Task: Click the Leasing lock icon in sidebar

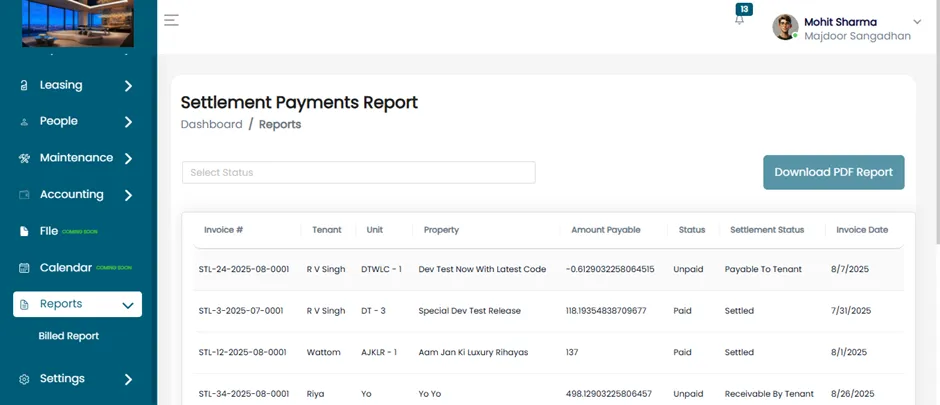Action: [x=24, y=86]
